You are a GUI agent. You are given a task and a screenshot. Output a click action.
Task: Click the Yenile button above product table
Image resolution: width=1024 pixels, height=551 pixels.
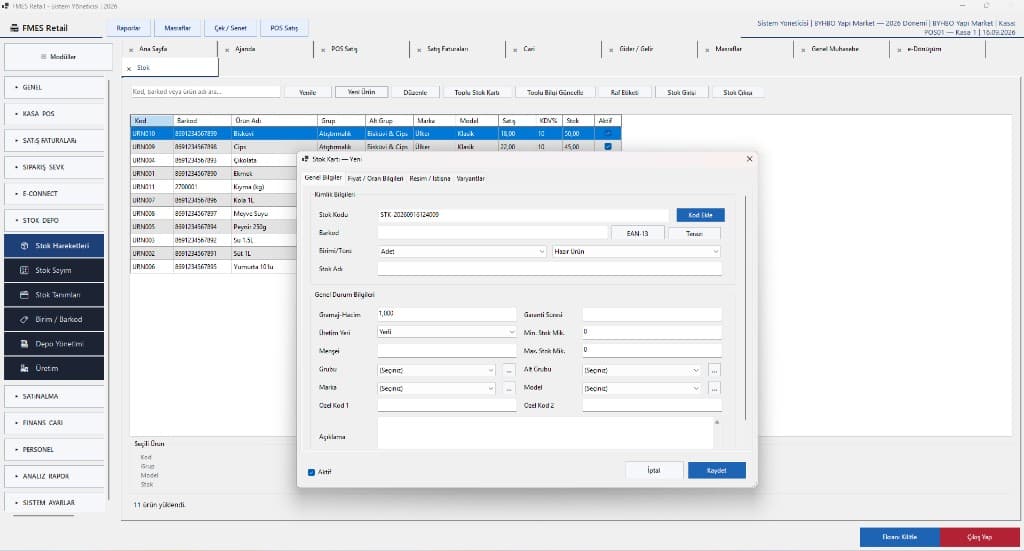(x=308, y=93)
